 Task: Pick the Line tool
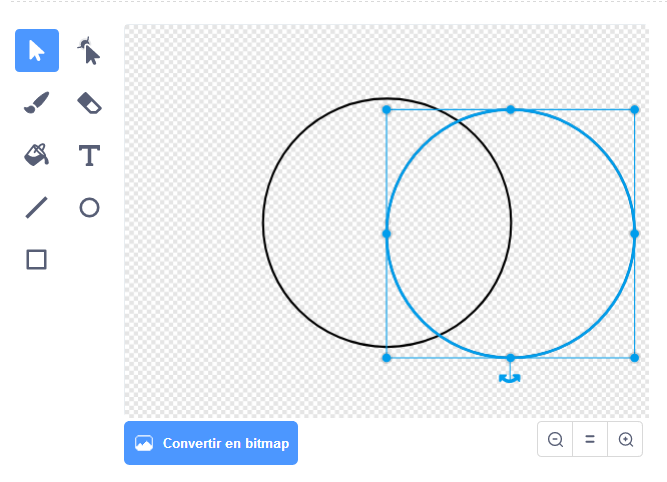pyautogui.click(x=37, y=207)
